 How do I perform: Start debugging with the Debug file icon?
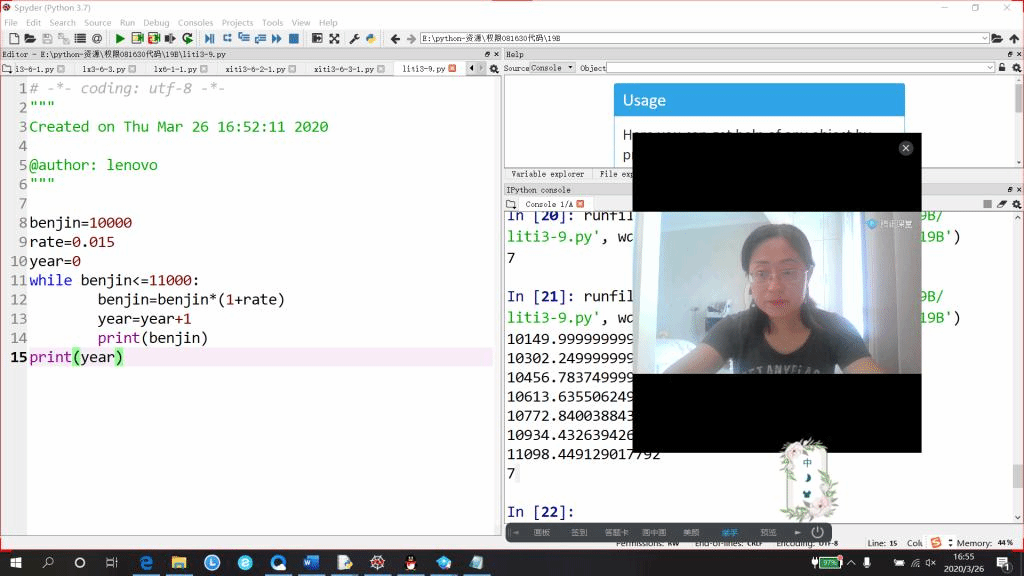[x=209, y=38]
